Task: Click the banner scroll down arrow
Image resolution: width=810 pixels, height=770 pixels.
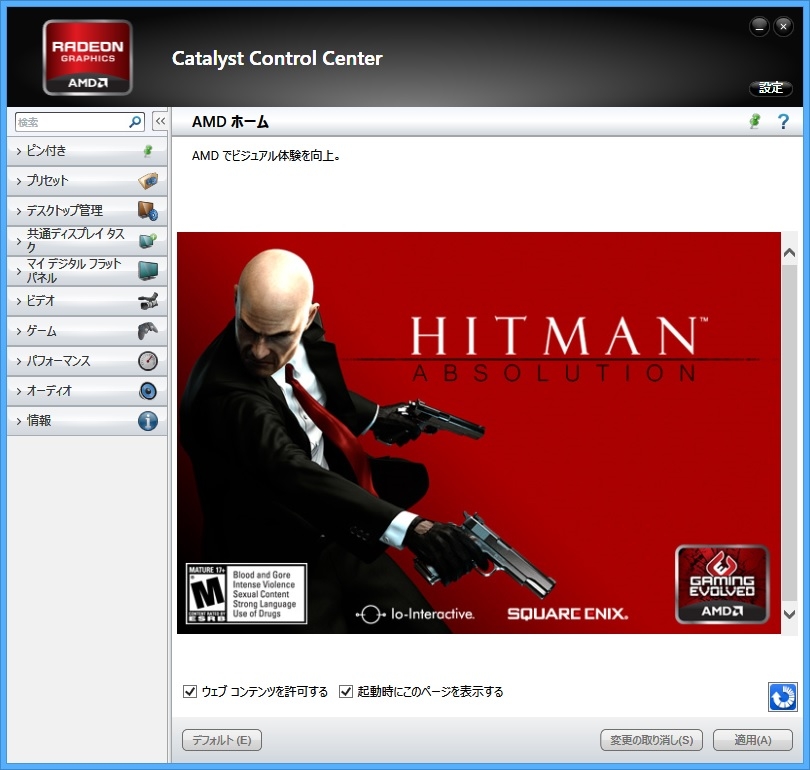Action: pyautogui.click(x=789, y=614)
